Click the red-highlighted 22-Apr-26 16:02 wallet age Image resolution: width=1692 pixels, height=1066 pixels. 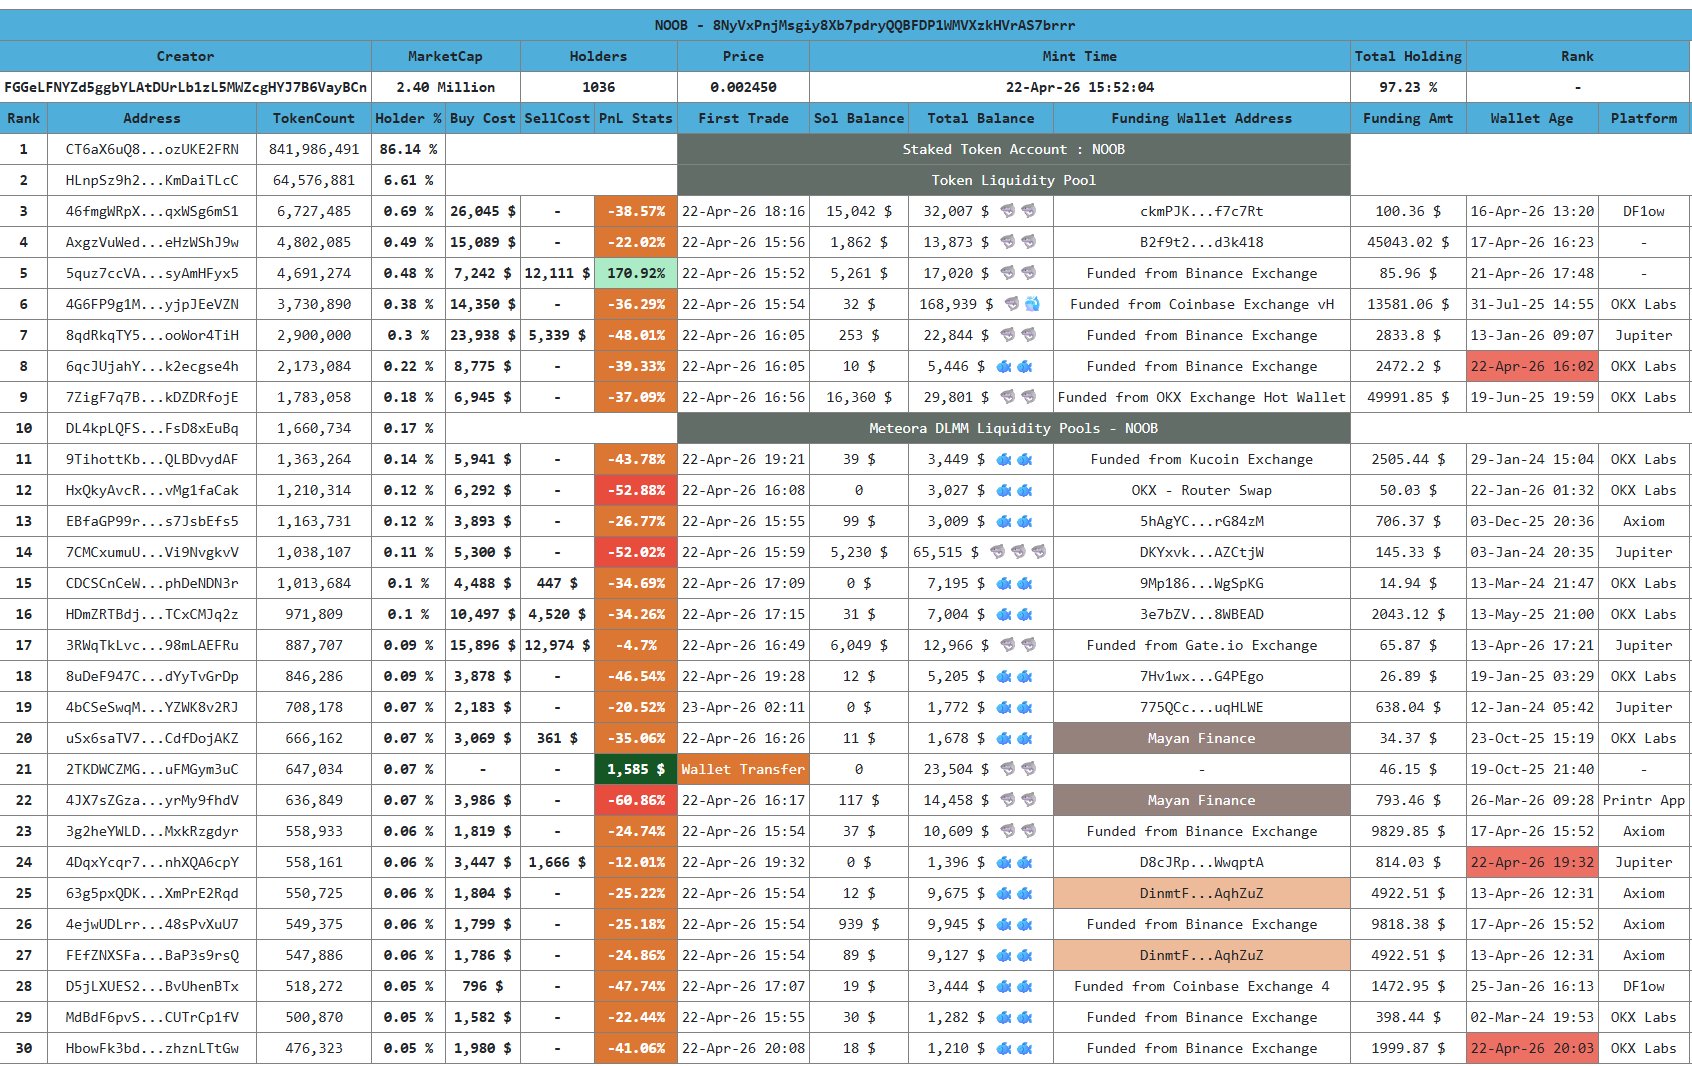(x=1531, y=366)
